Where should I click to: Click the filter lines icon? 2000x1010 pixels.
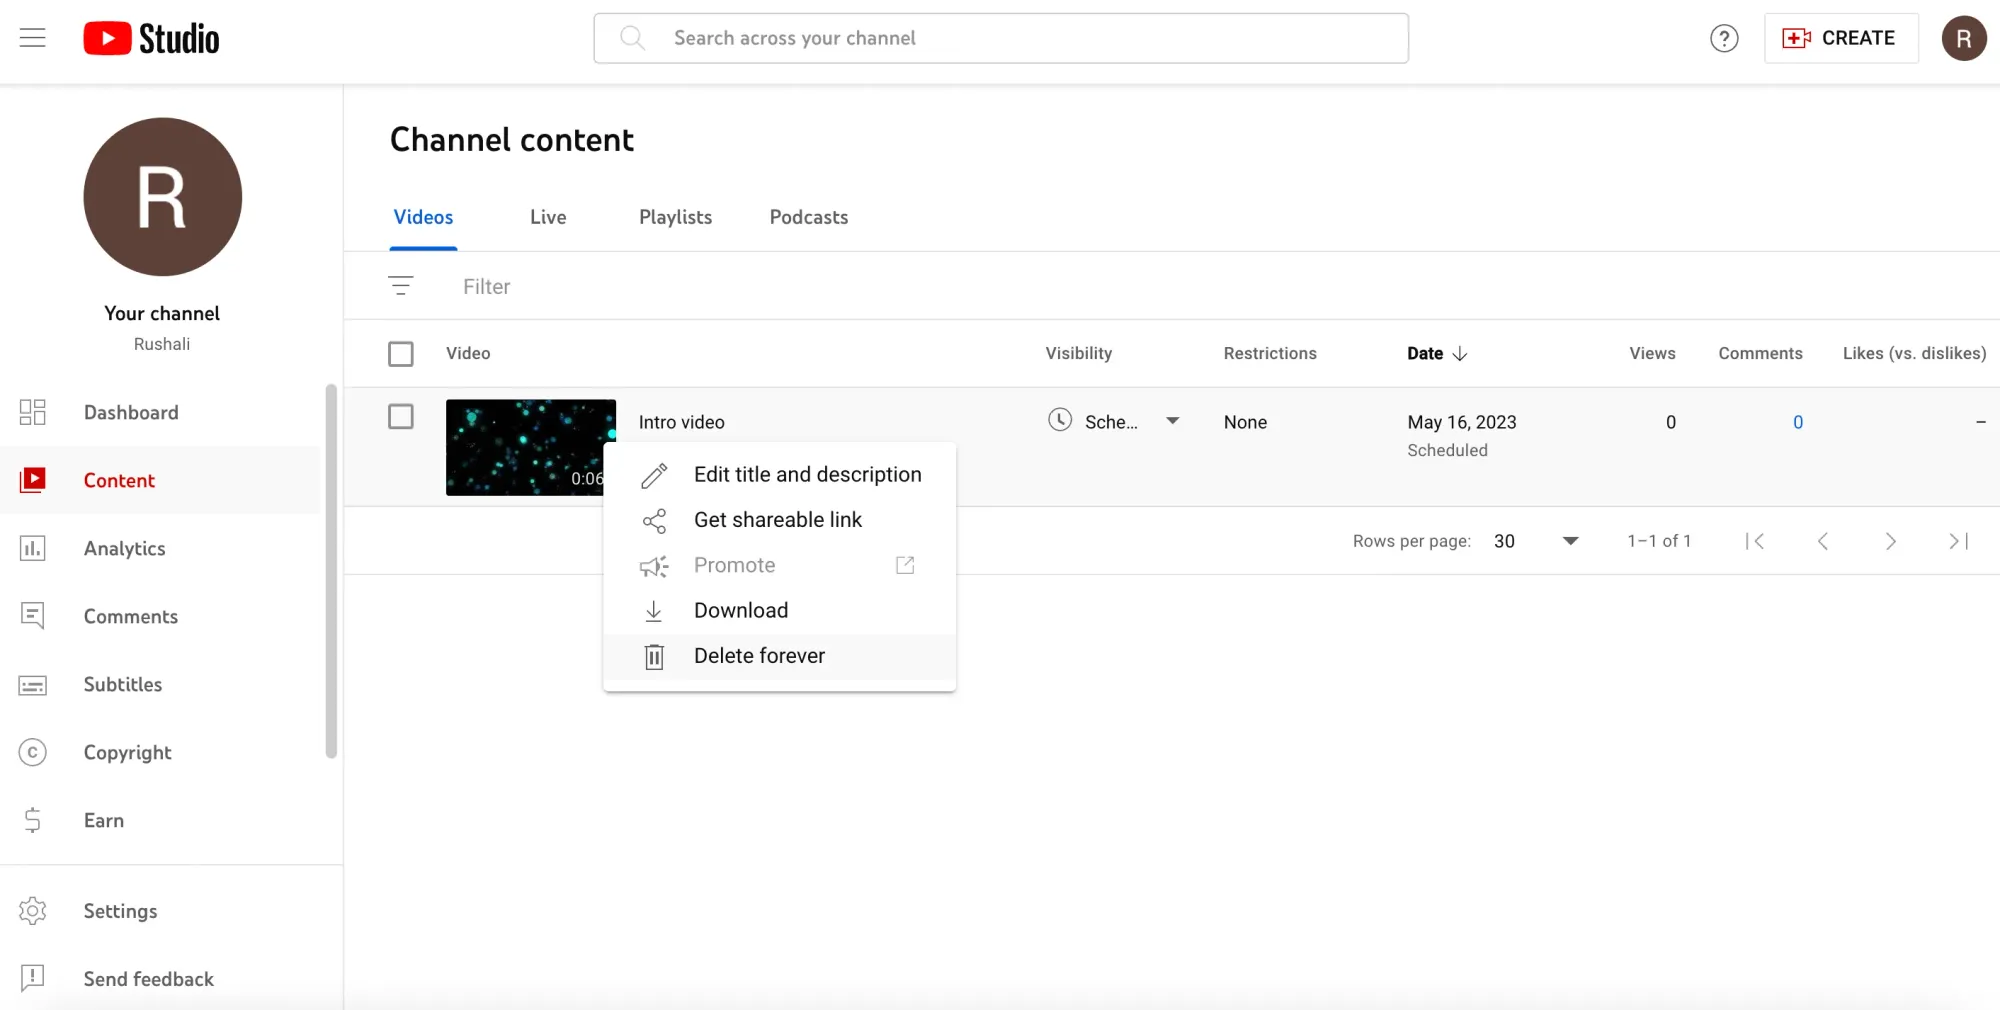[x=401, y=286]
